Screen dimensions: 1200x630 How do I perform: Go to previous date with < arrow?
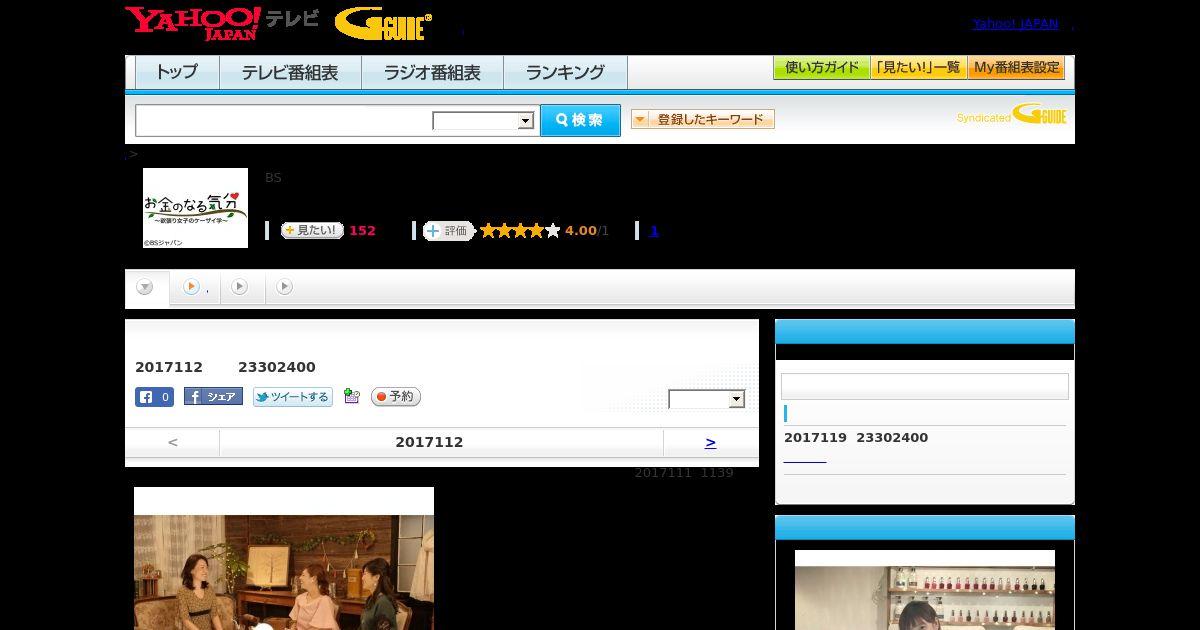click(173, 442)
